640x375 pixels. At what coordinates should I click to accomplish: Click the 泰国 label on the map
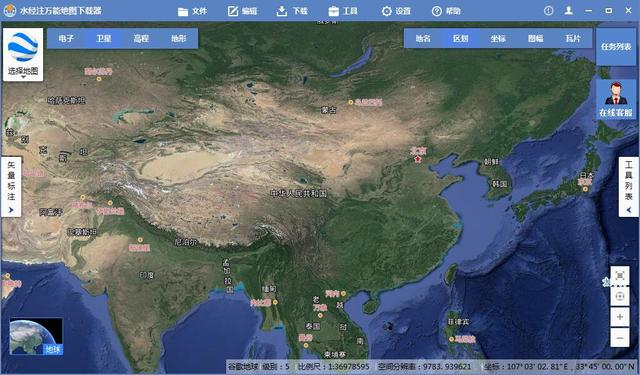click(x=313, y=326)
